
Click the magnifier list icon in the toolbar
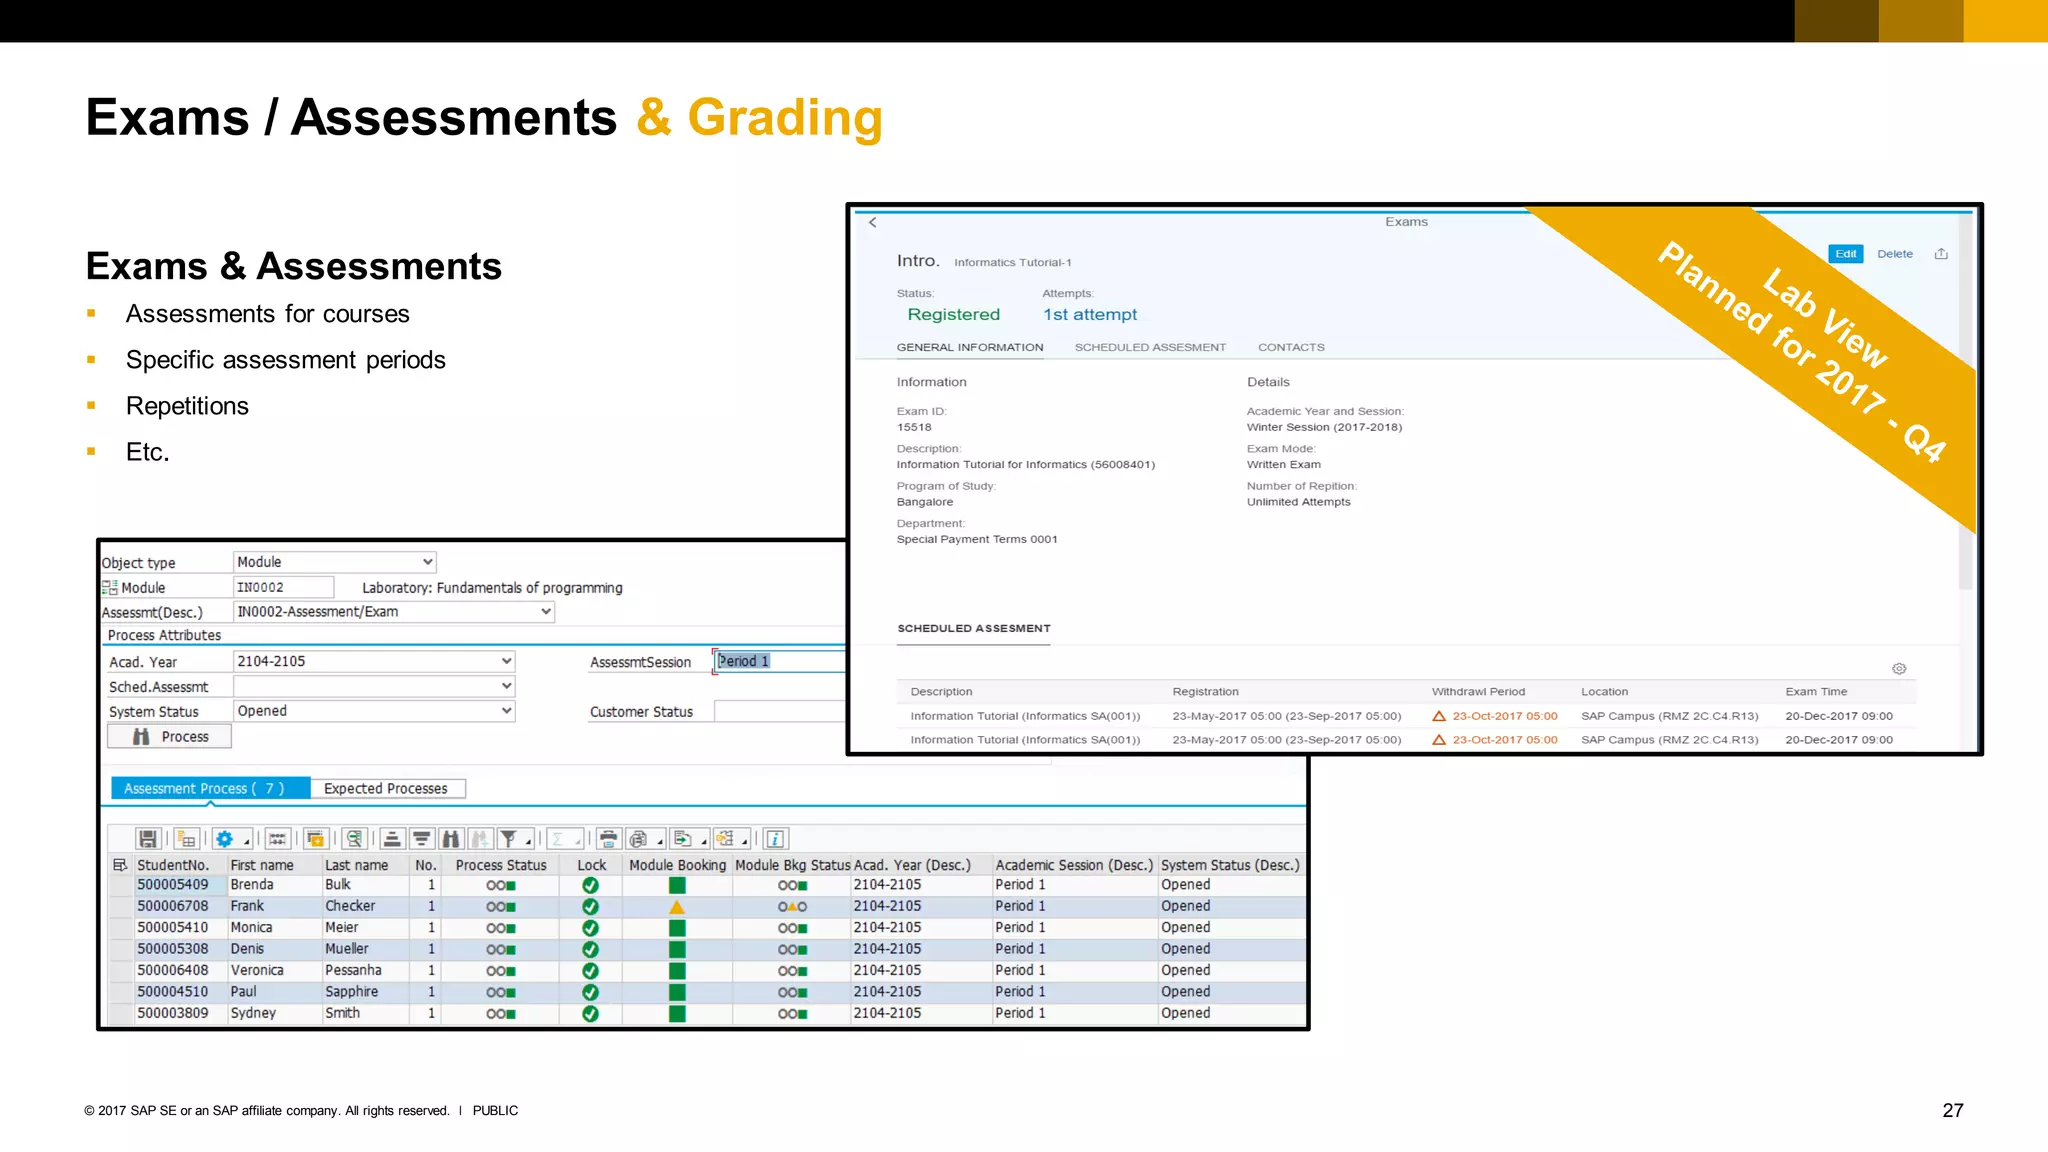pos(354,838)
